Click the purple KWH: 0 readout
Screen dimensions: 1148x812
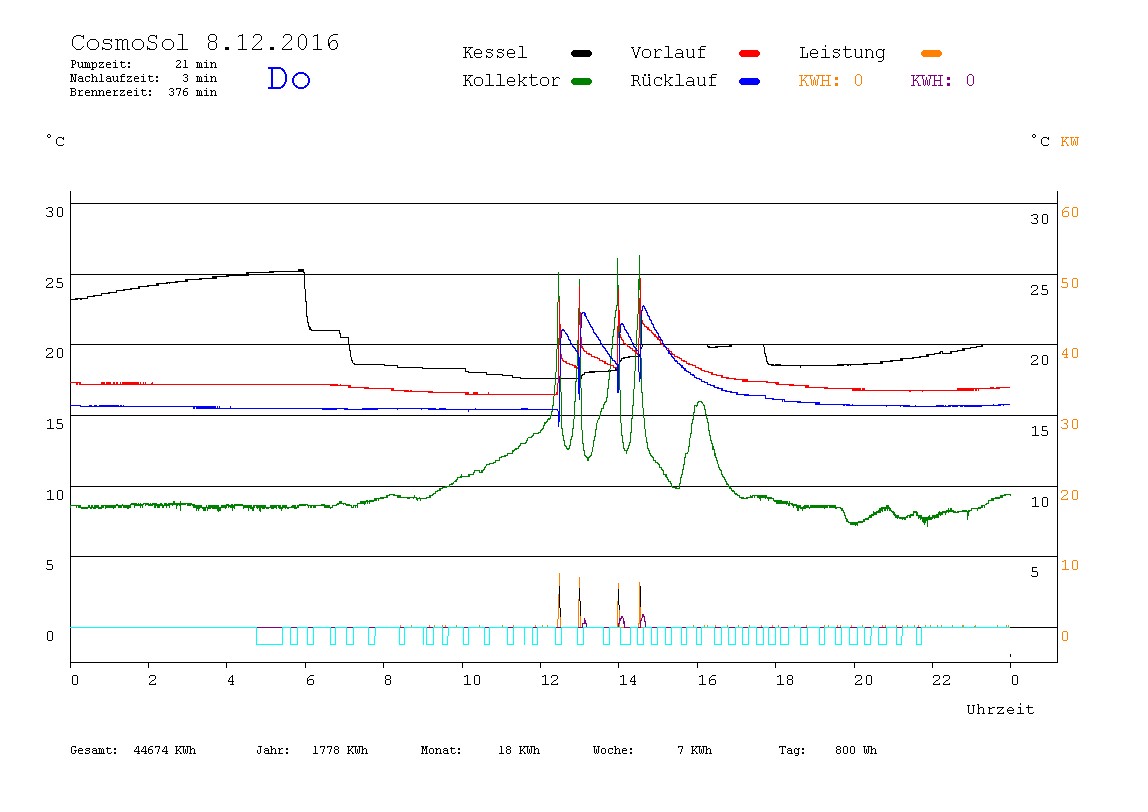point(943,81)
